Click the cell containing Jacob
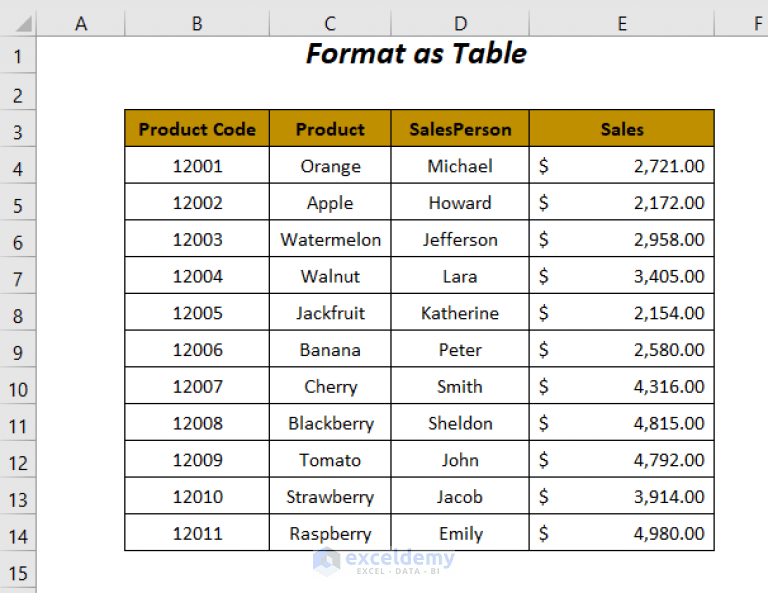The image size is (768, 593). pyautogui.click(x=460, y=496)
